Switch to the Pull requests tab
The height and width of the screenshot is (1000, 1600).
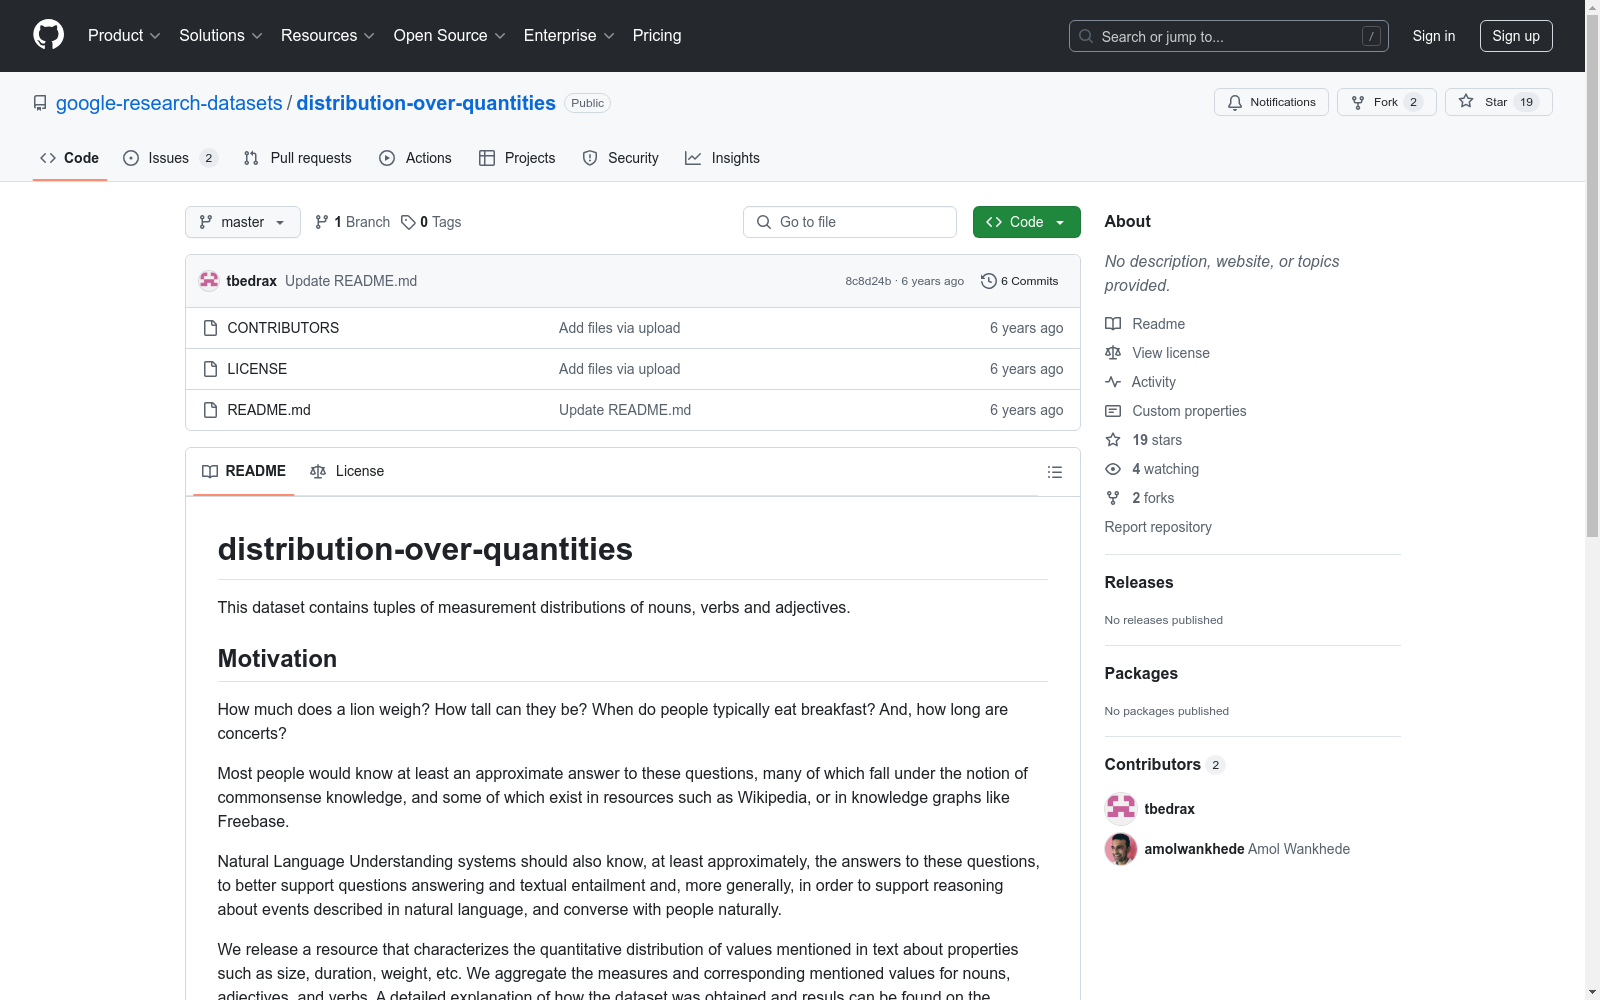coord(298,158)
